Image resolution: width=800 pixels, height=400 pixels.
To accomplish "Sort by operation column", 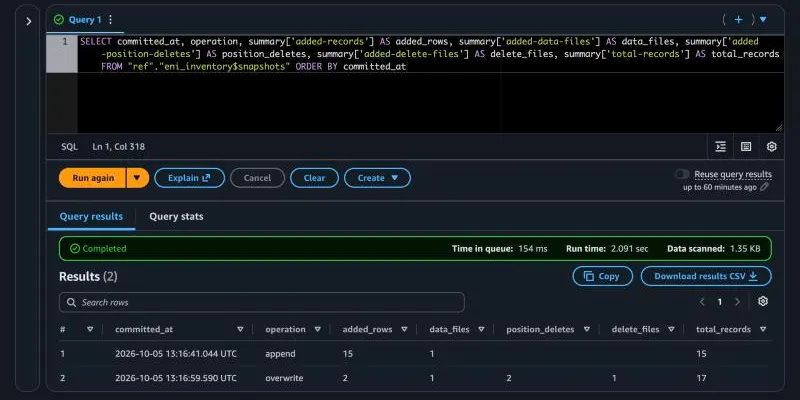I will (317, 330).
